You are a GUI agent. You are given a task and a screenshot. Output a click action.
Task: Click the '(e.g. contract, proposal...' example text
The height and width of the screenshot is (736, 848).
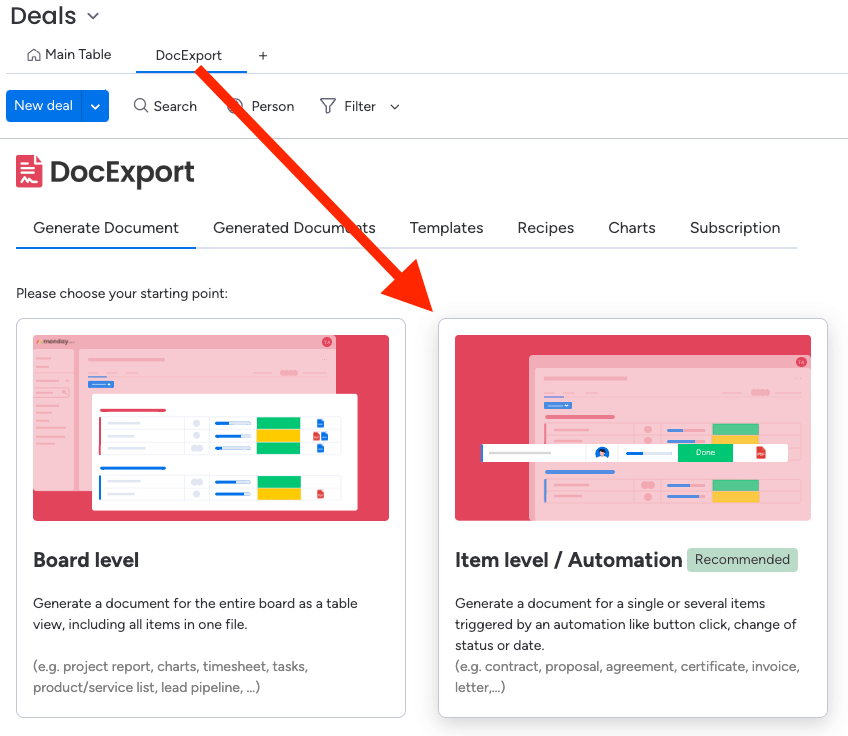coord(627,677)
